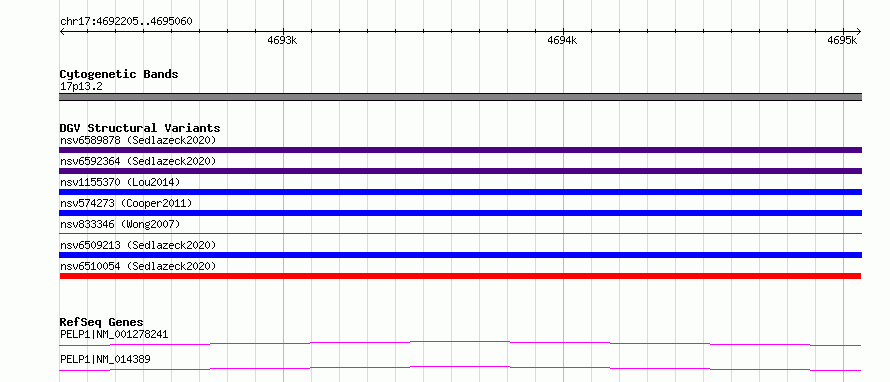This screenshot has height=382, width=890.
Task: Click the 17p13.2 band label
Action: pyautogui.click(x=81, y=87)
